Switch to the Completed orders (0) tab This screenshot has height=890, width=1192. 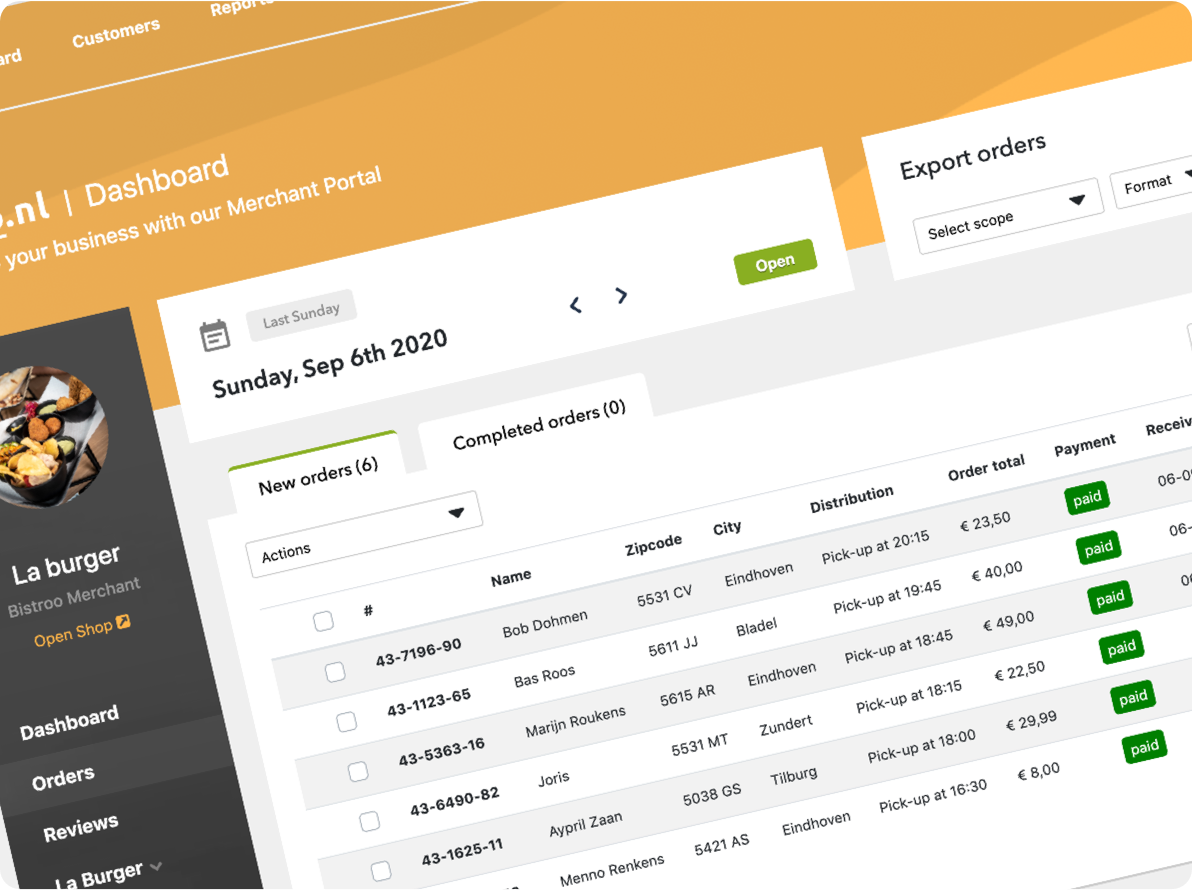(539, 425)
